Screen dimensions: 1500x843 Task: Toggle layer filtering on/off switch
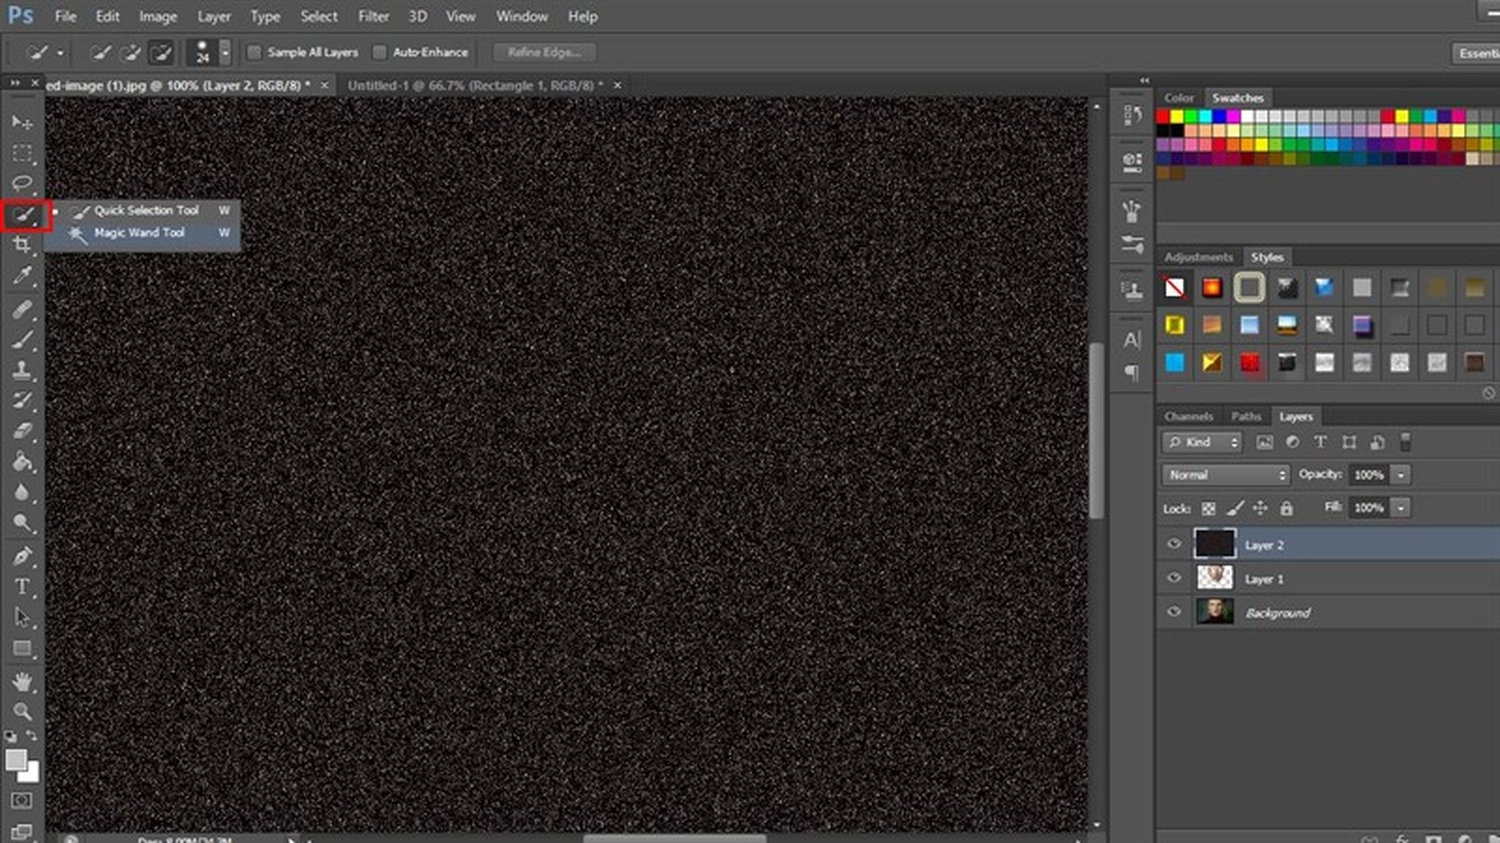[1405, 442]
